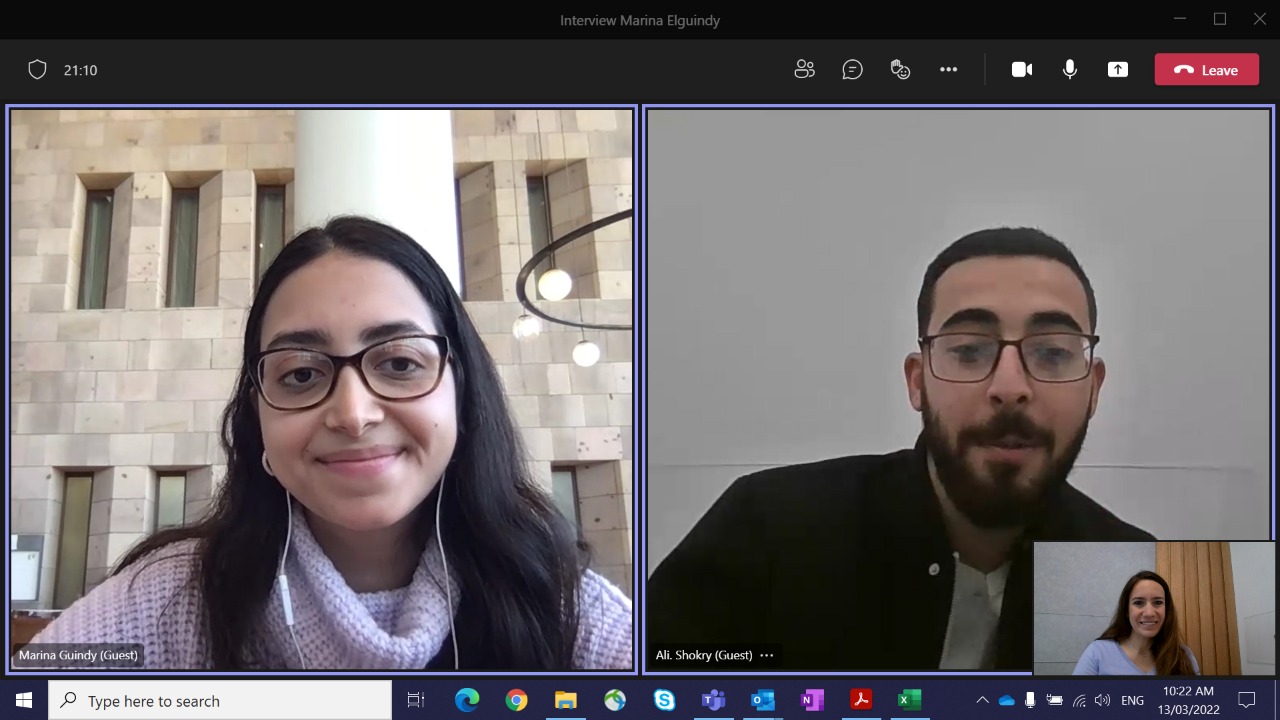Image resolution: width=1280 pixels, height=720 pixels.
Task: Select Marina Guindy's video tile
Action: 321,389
